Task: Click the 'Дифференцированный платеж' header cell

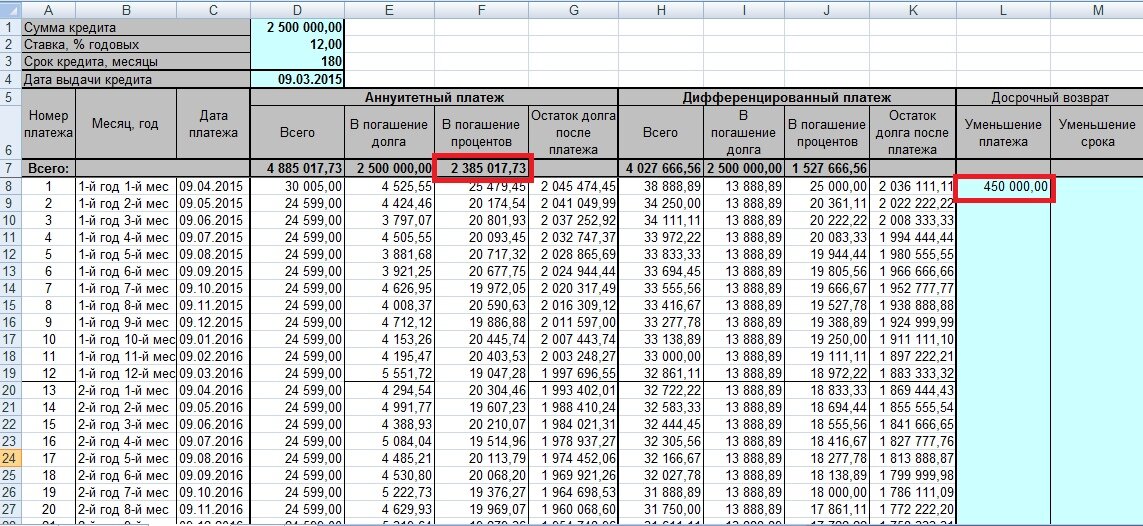Action: (787, 97)
